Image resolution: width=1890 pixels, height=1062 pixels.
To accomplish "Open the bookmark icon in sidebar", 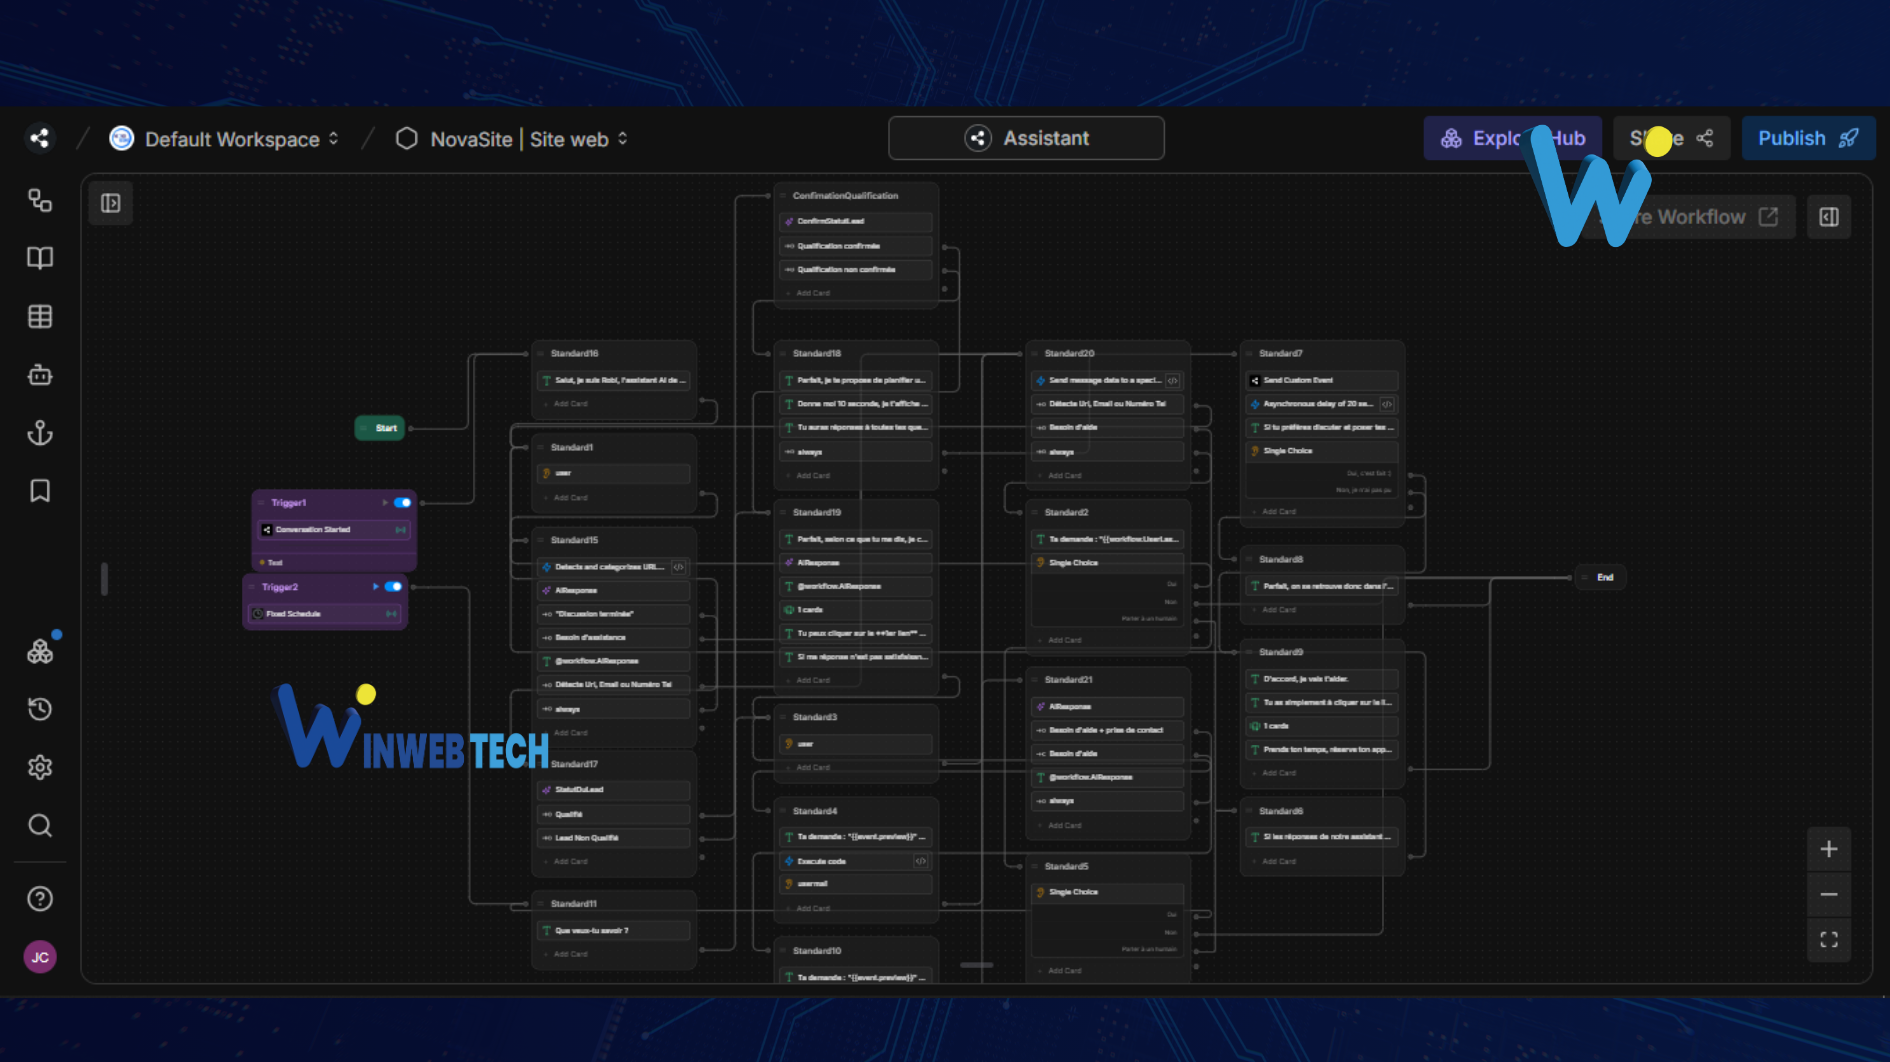I will pos(40,491).
